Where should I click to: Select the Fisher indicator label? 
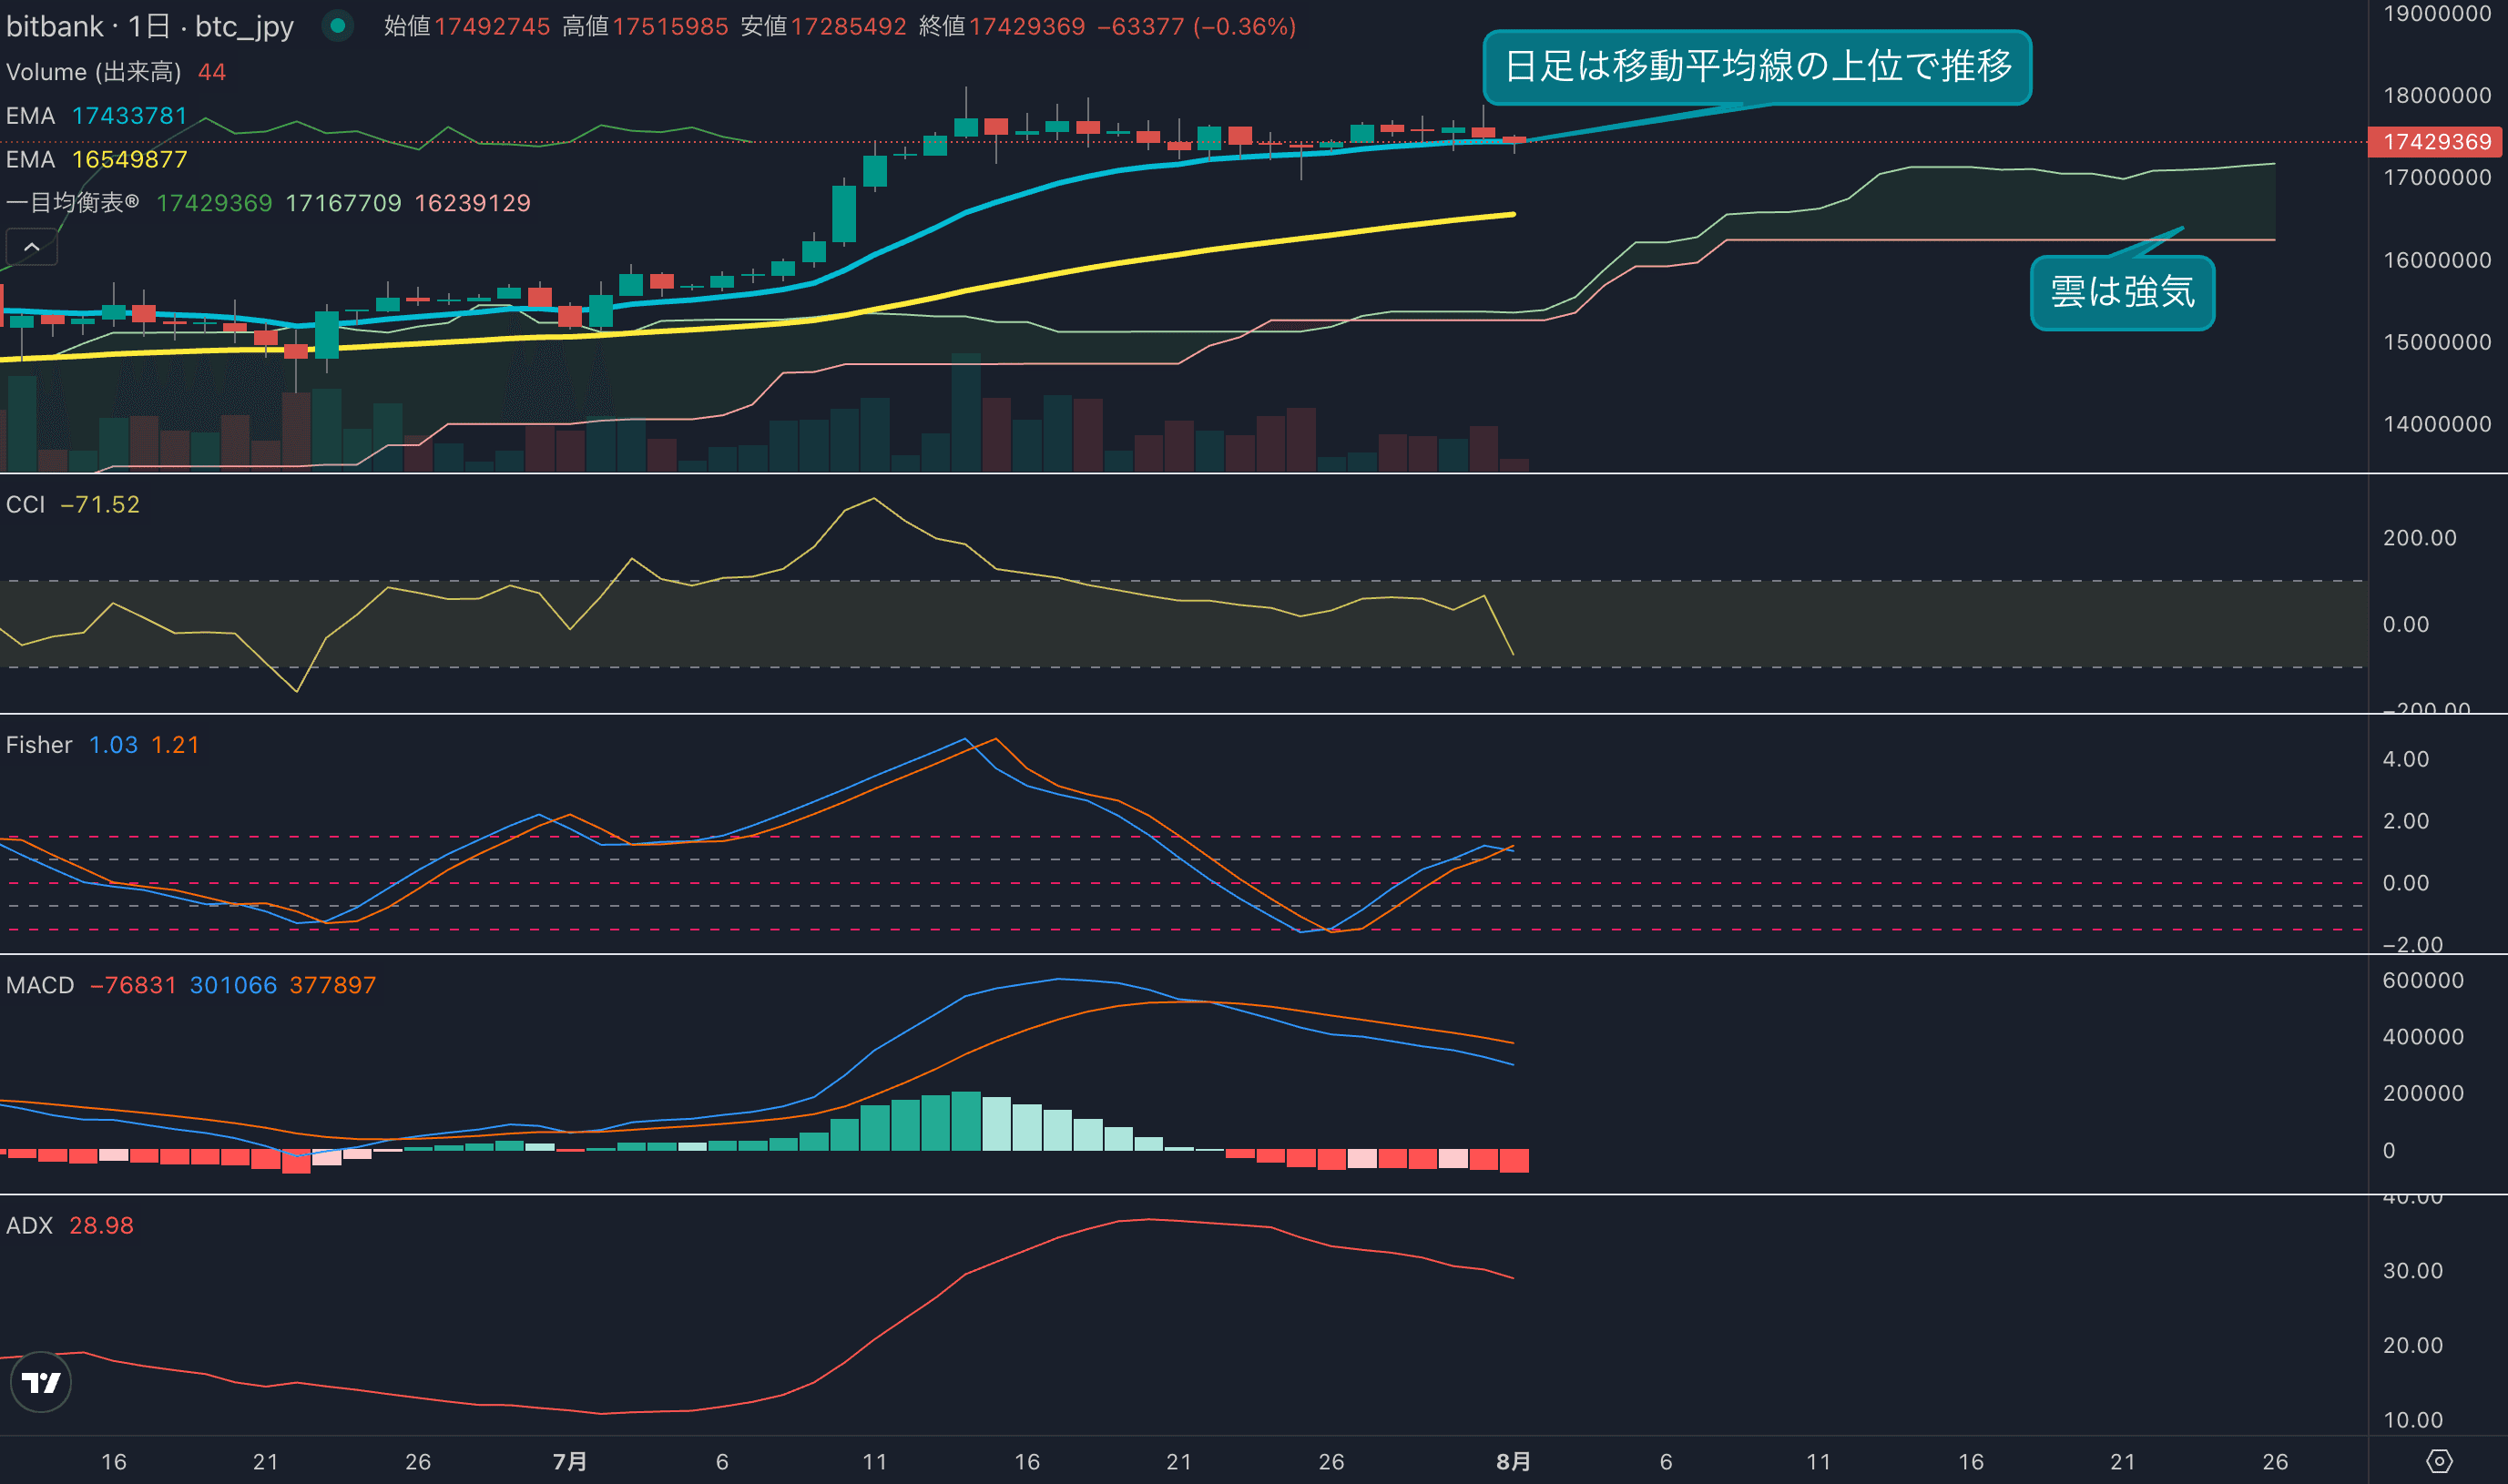[x=39, y=745]
